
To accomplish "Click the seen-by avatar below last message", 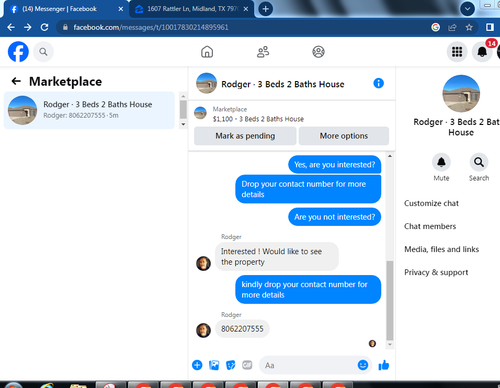I will pyautogui.click(x=372, y=343).
